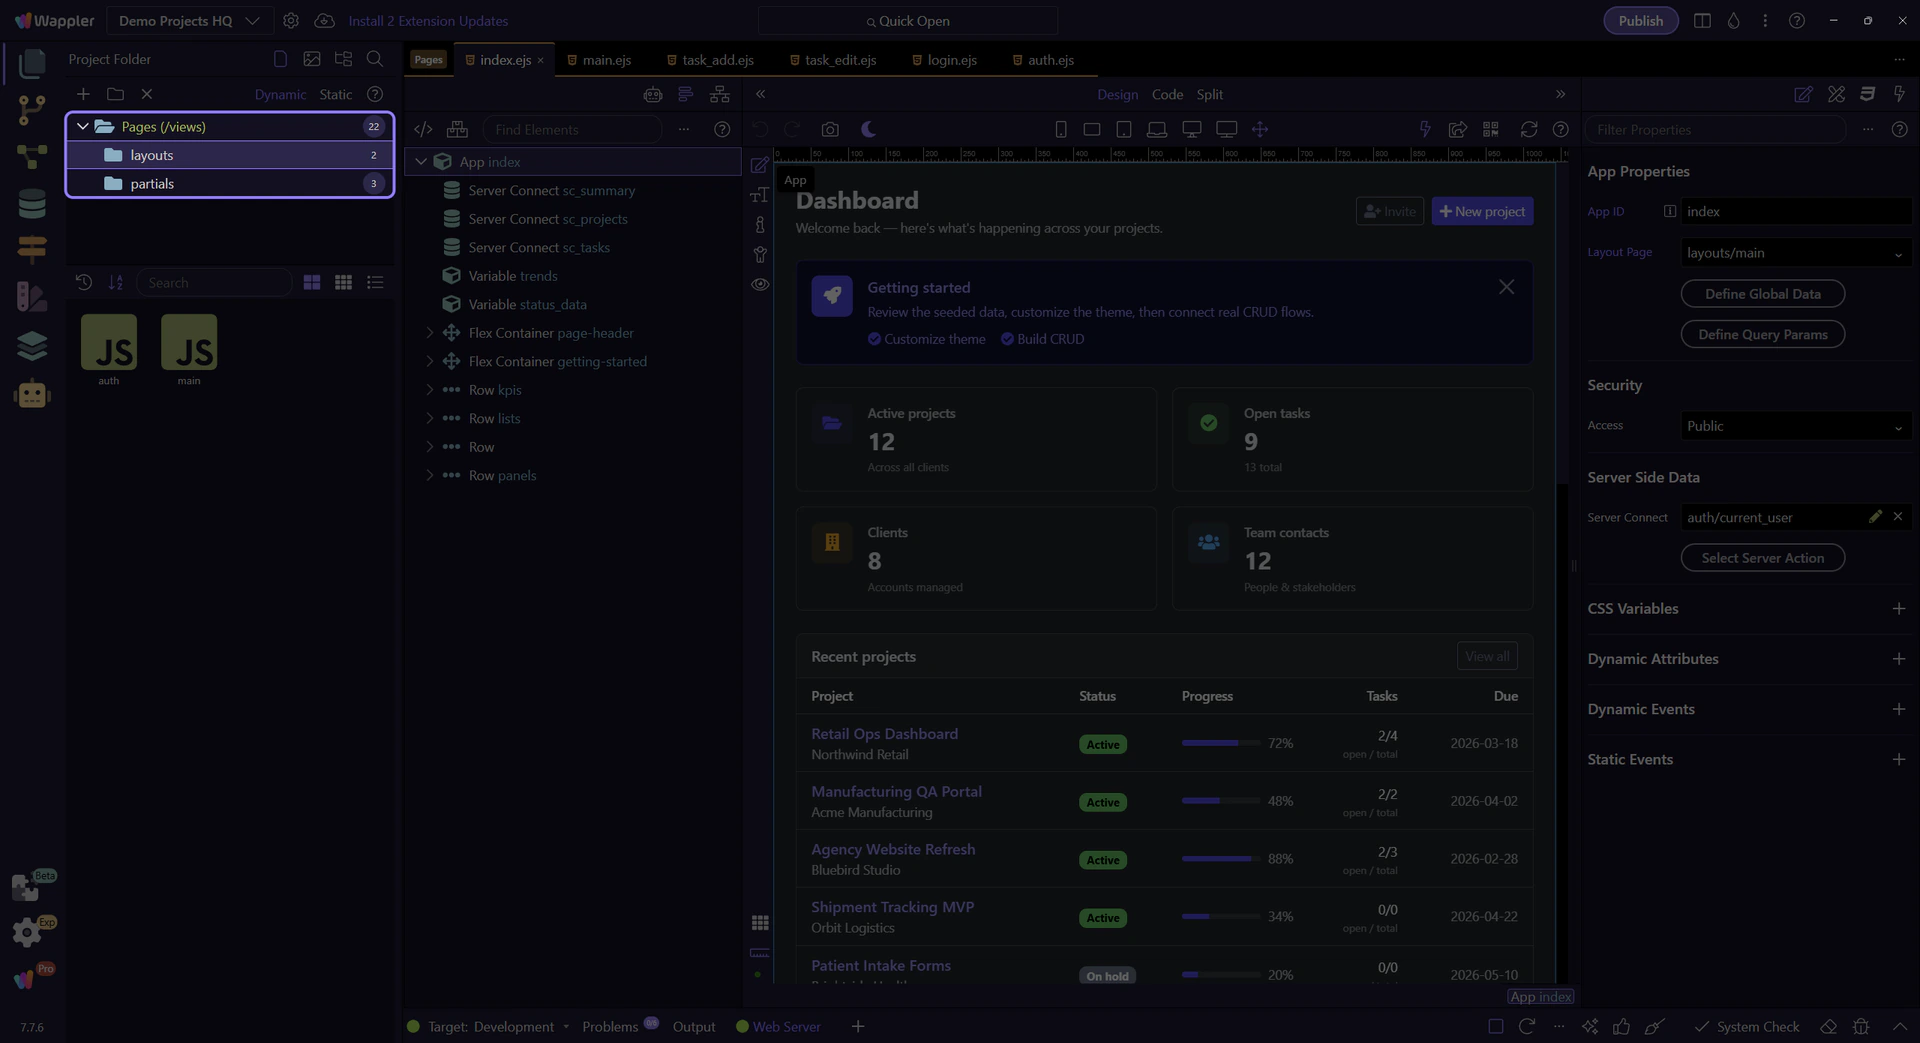Click the Define Global Data button
This screenshot has height=1043, width=1920.
tap(1762, 294)
